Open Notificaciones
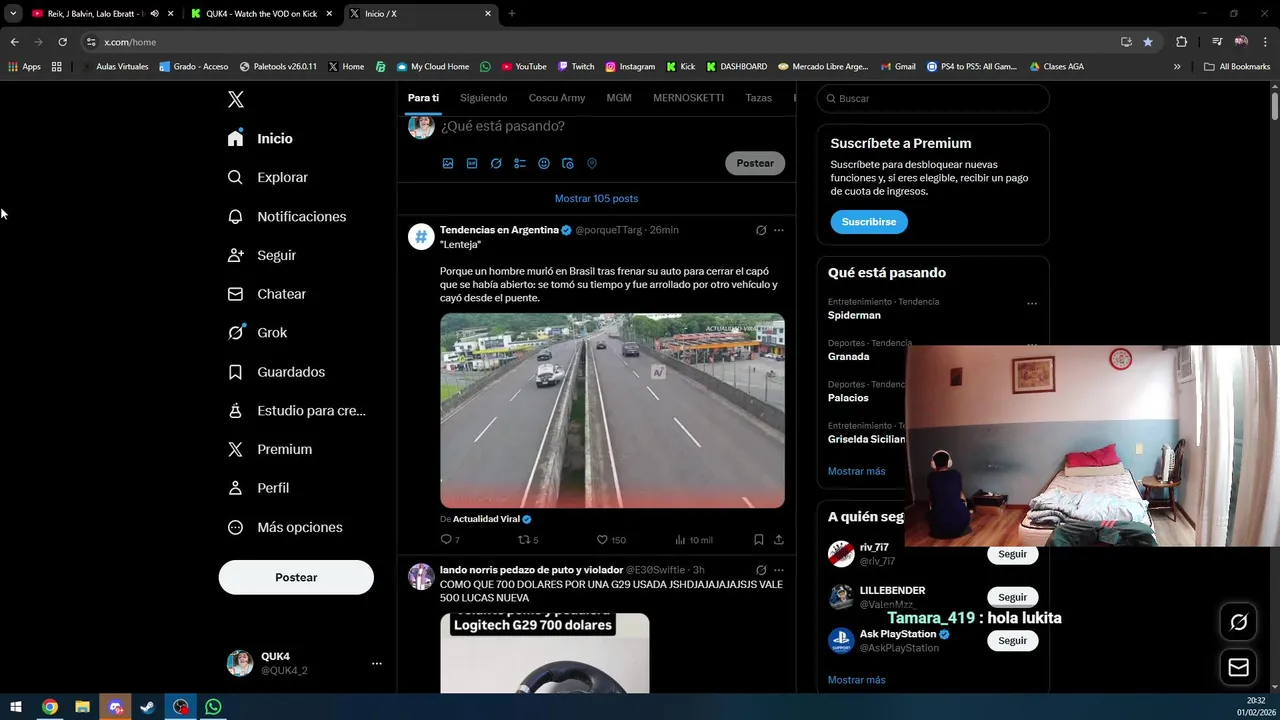This screenshot has height=720, width=1280. [x=287, y=216]
